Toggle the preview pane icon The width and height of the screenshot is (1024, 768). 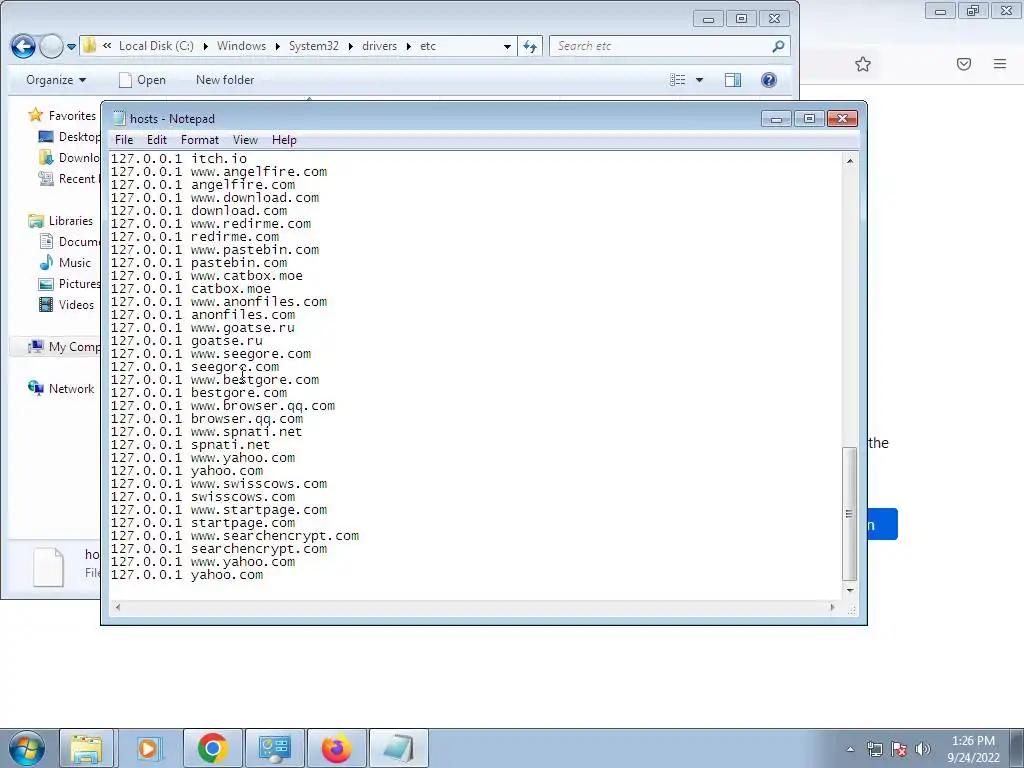(x=733, y=80)
